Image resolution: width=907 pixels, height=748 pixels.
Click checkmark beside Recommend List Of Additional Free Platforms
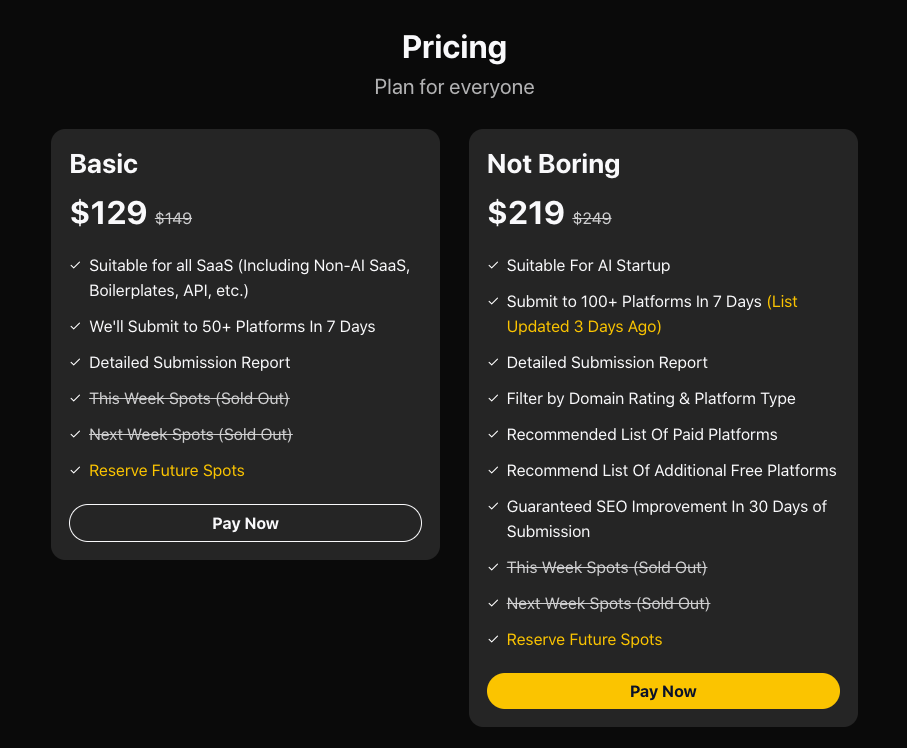(x=493, y=471)
